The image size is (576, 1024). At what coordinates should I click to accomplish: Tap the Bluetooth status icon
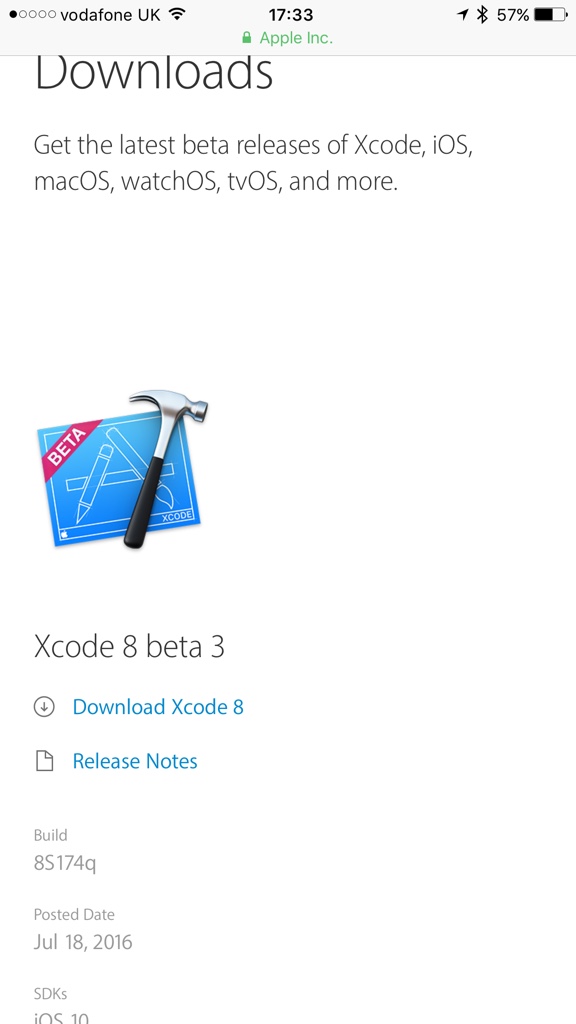tap(482, 14)
